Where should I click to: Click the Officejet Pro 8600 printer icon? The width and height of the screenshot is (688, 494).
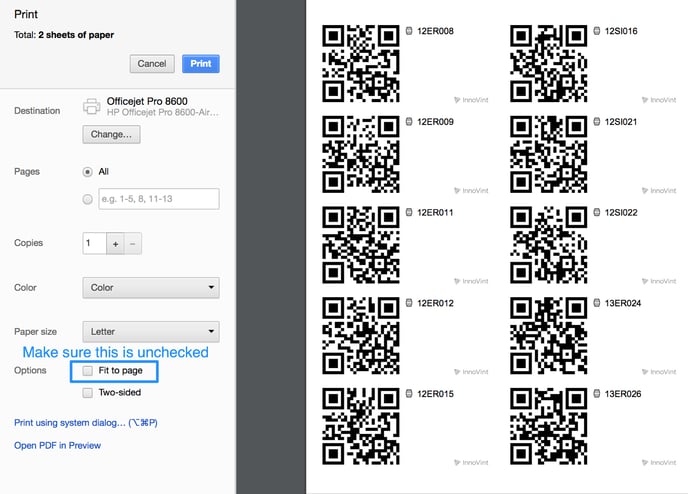click(91, 107)
